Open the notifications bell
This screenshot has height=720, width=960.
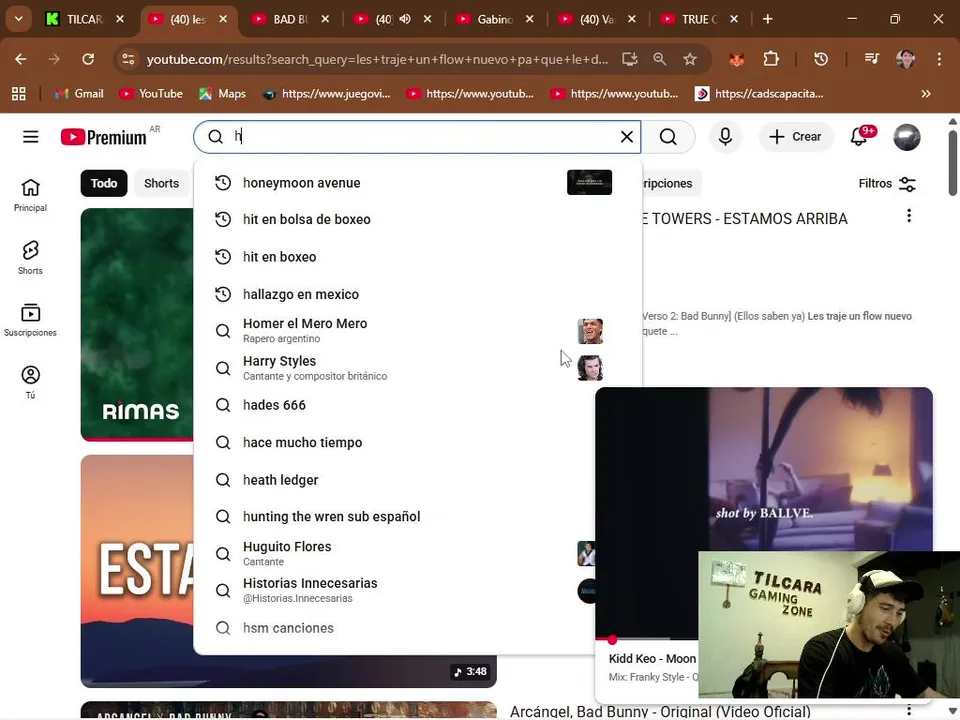pyautogui.click(x=859, y=137)
